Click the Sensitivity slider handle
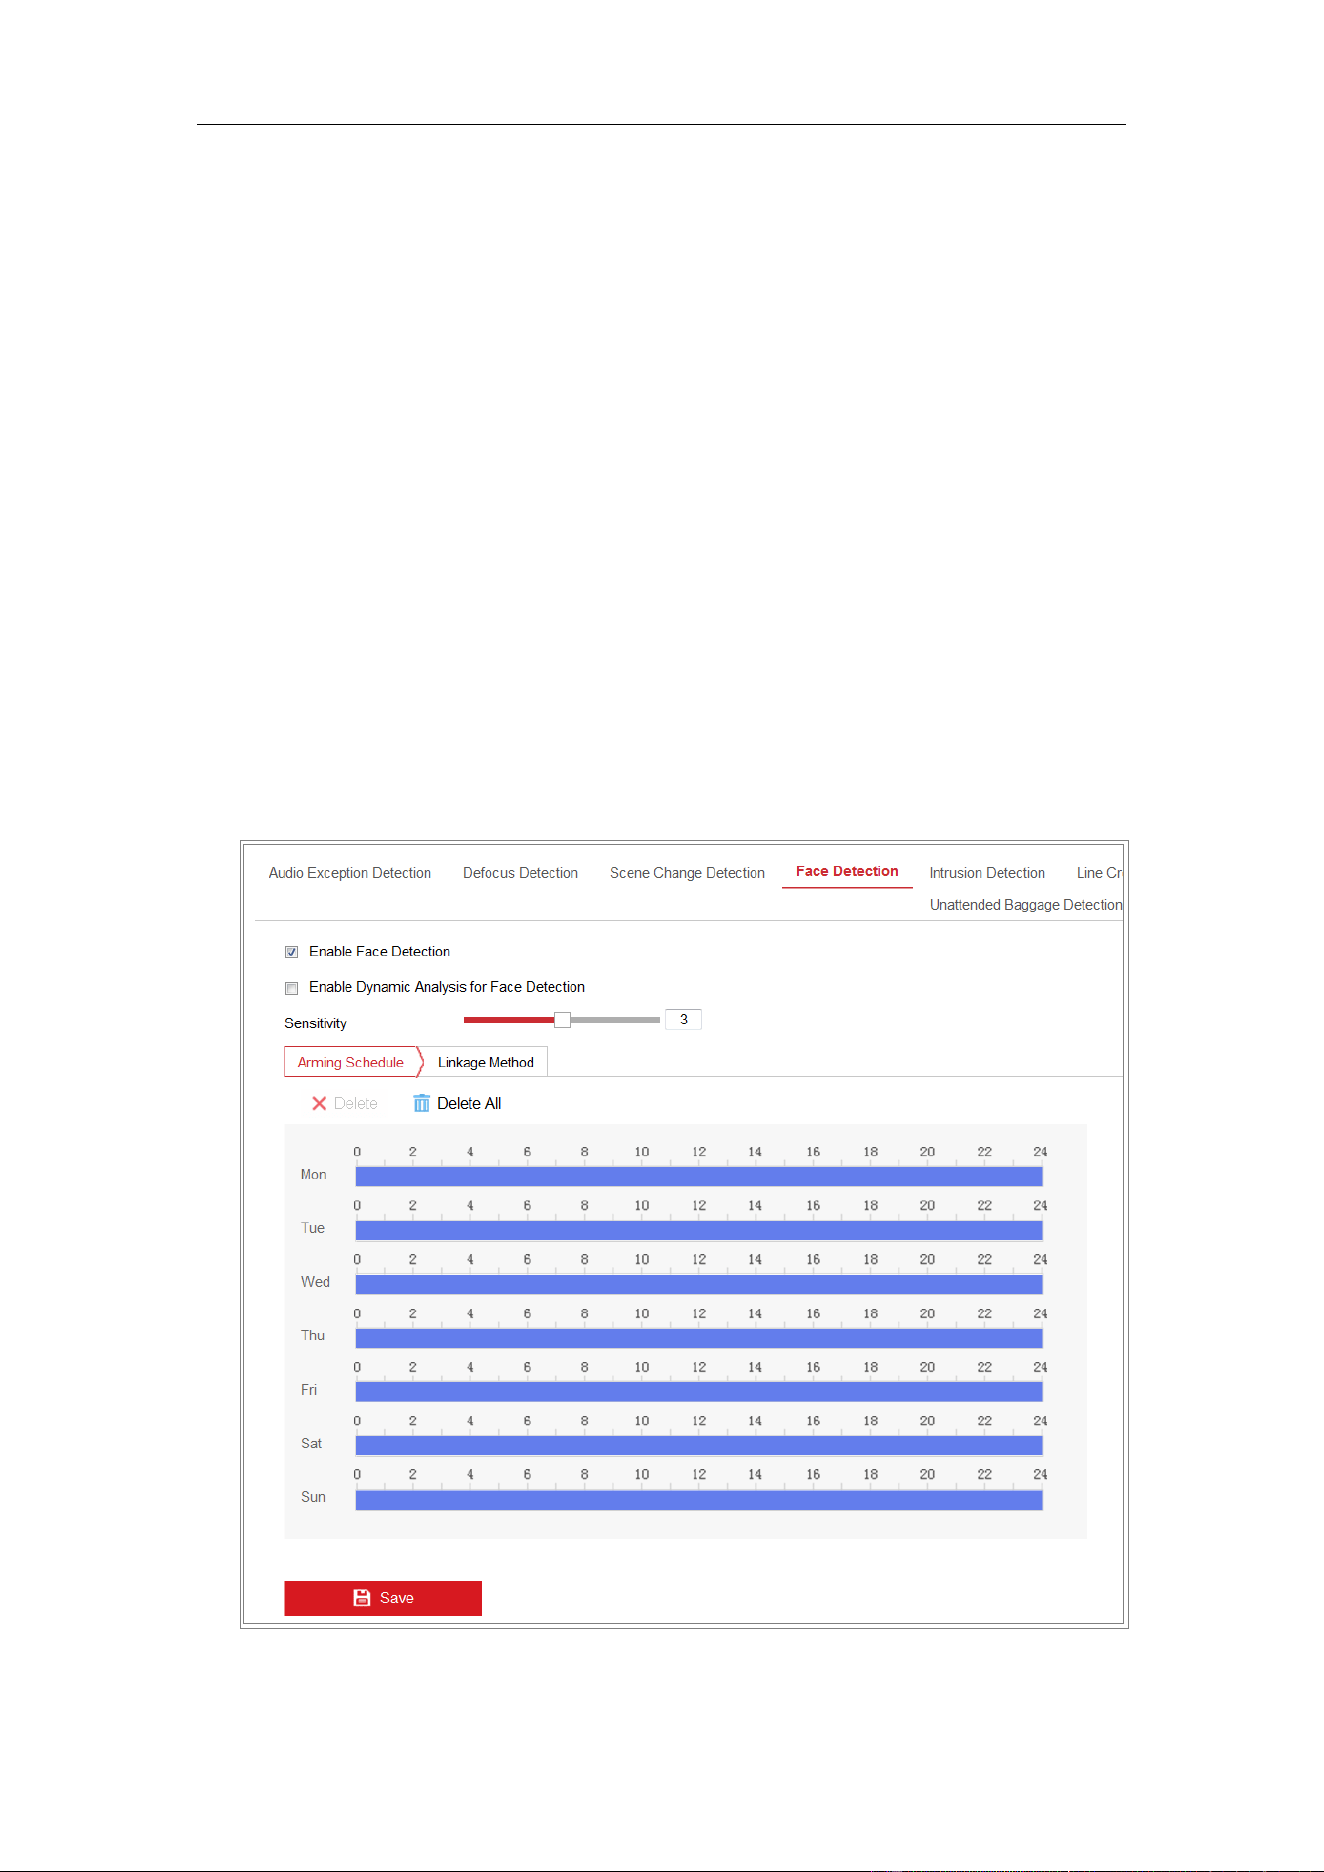Image resolution: width=1324 pixels, height=1872 pixels. point(563,1020)
